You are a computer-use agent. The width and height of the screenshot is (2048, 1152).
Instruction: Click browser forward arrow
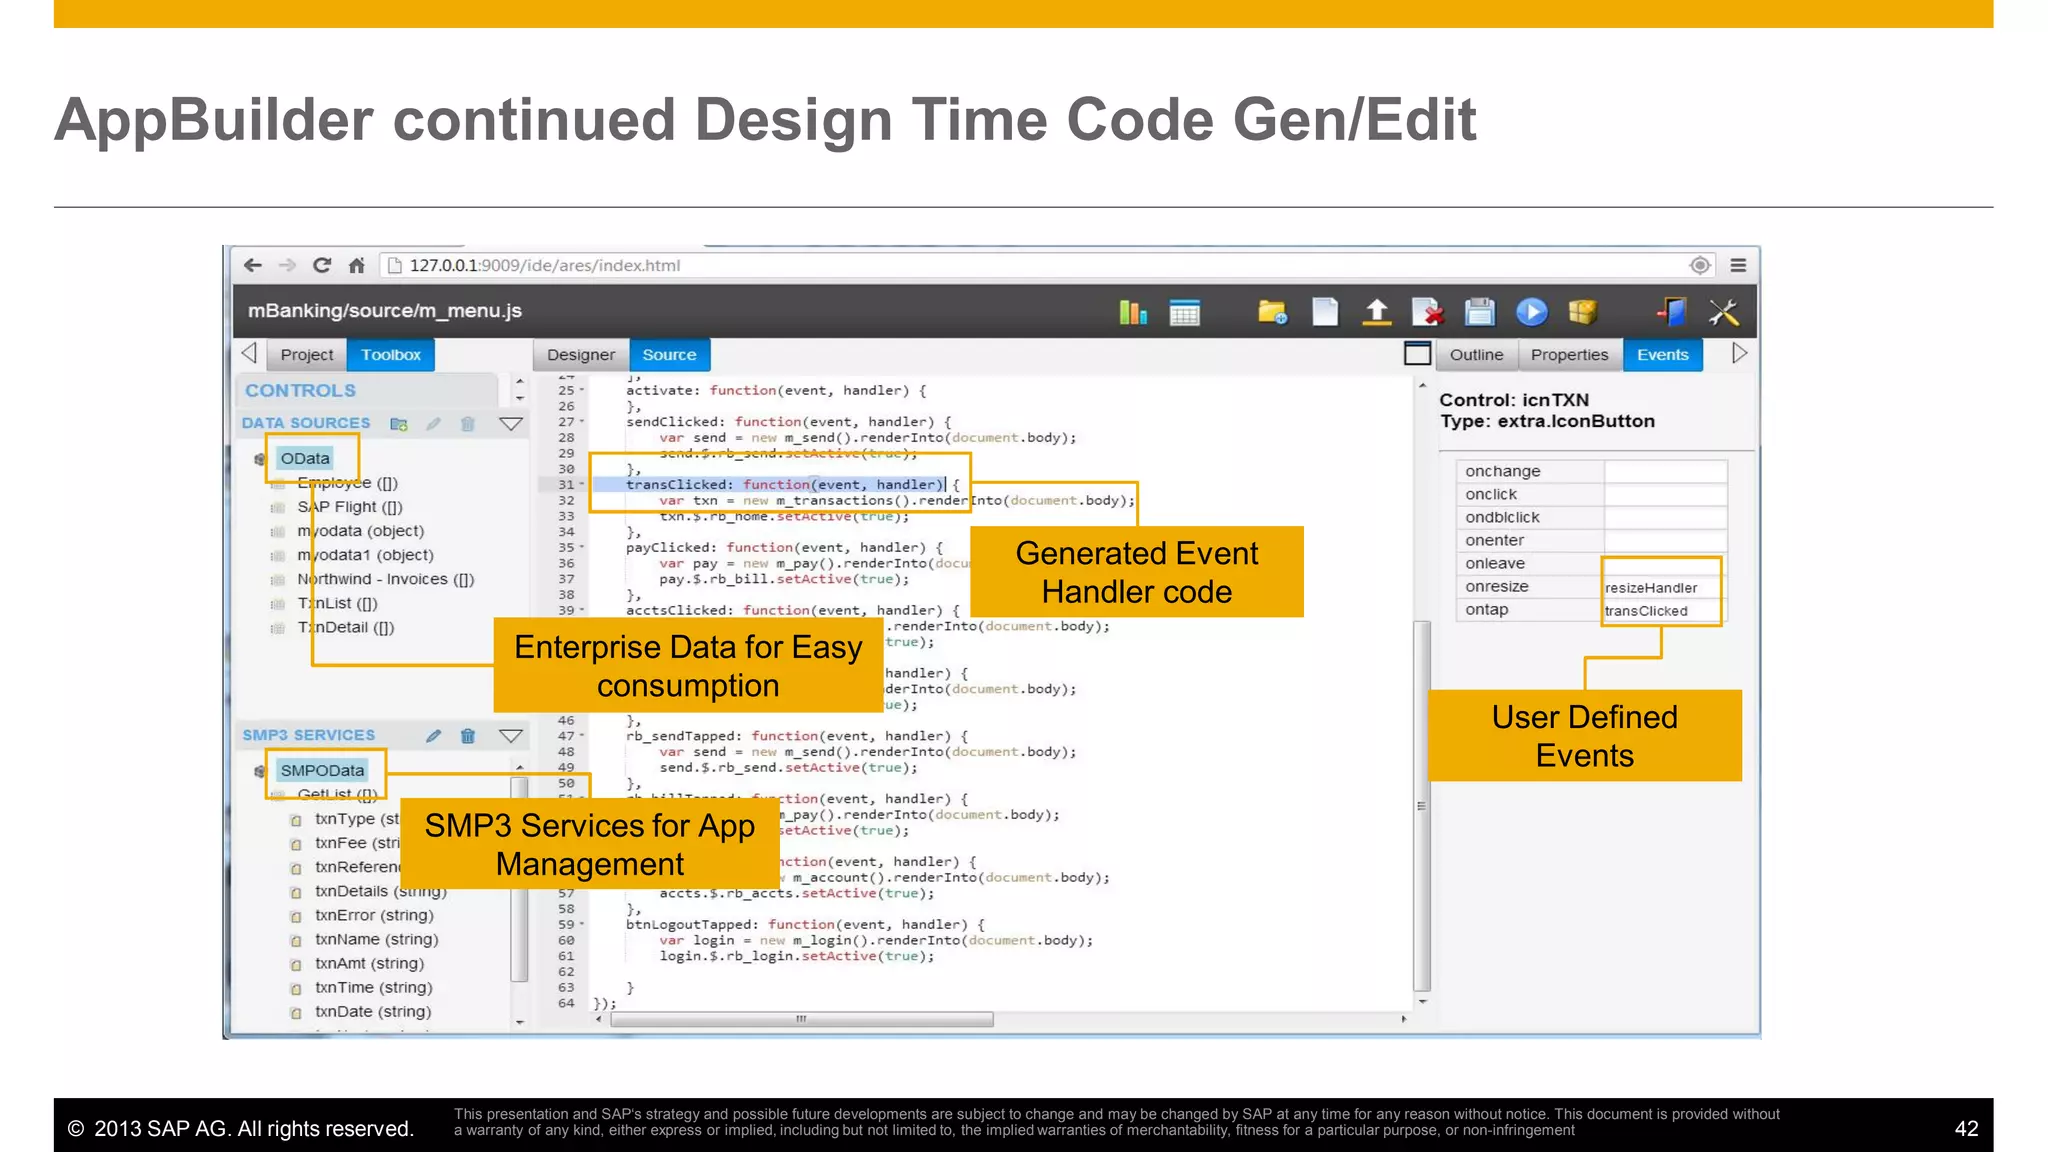click(x=288, y=265)
